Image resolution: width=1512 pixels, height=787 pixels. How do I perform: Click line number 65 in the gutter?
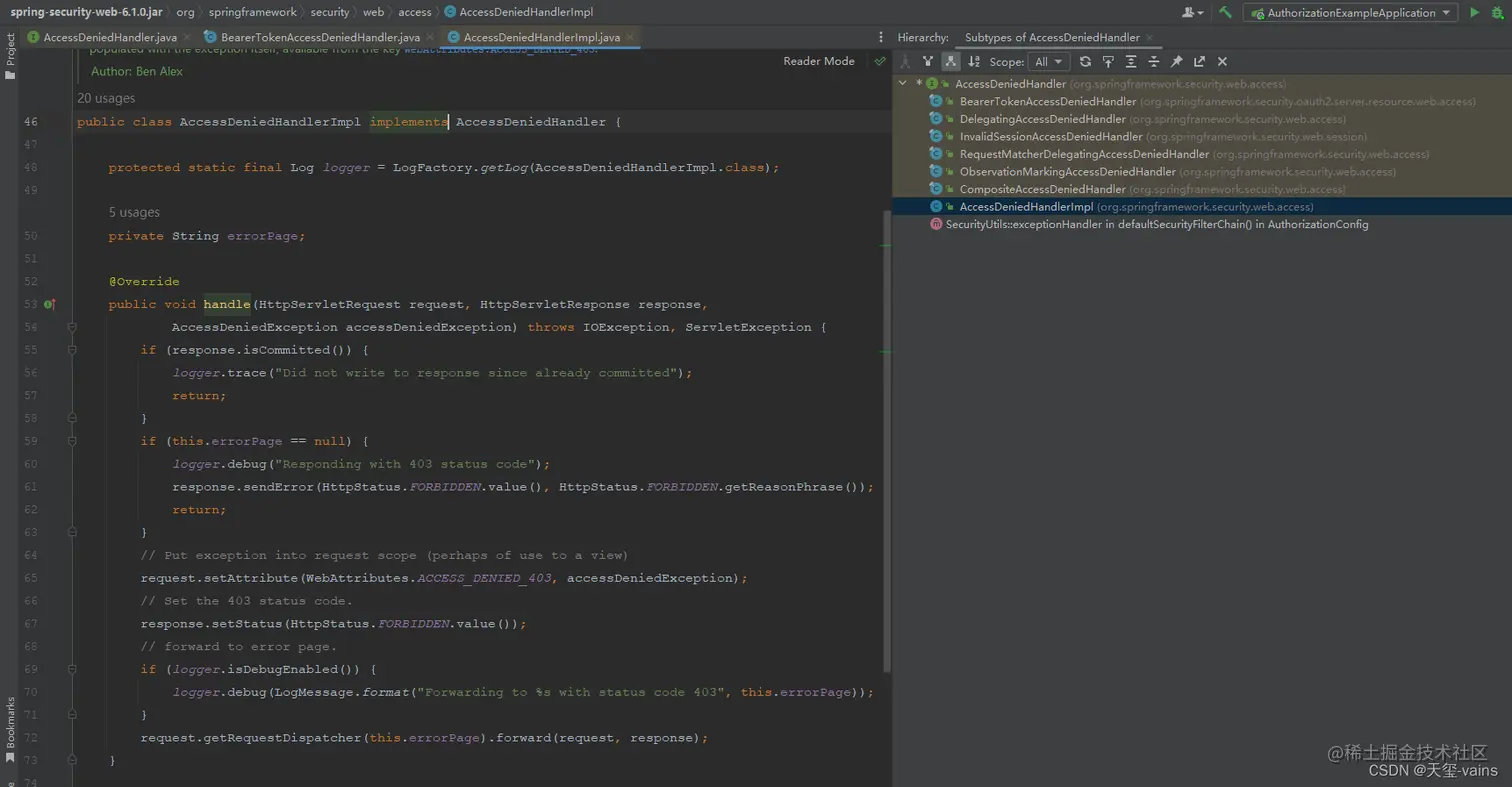point(30,578)
